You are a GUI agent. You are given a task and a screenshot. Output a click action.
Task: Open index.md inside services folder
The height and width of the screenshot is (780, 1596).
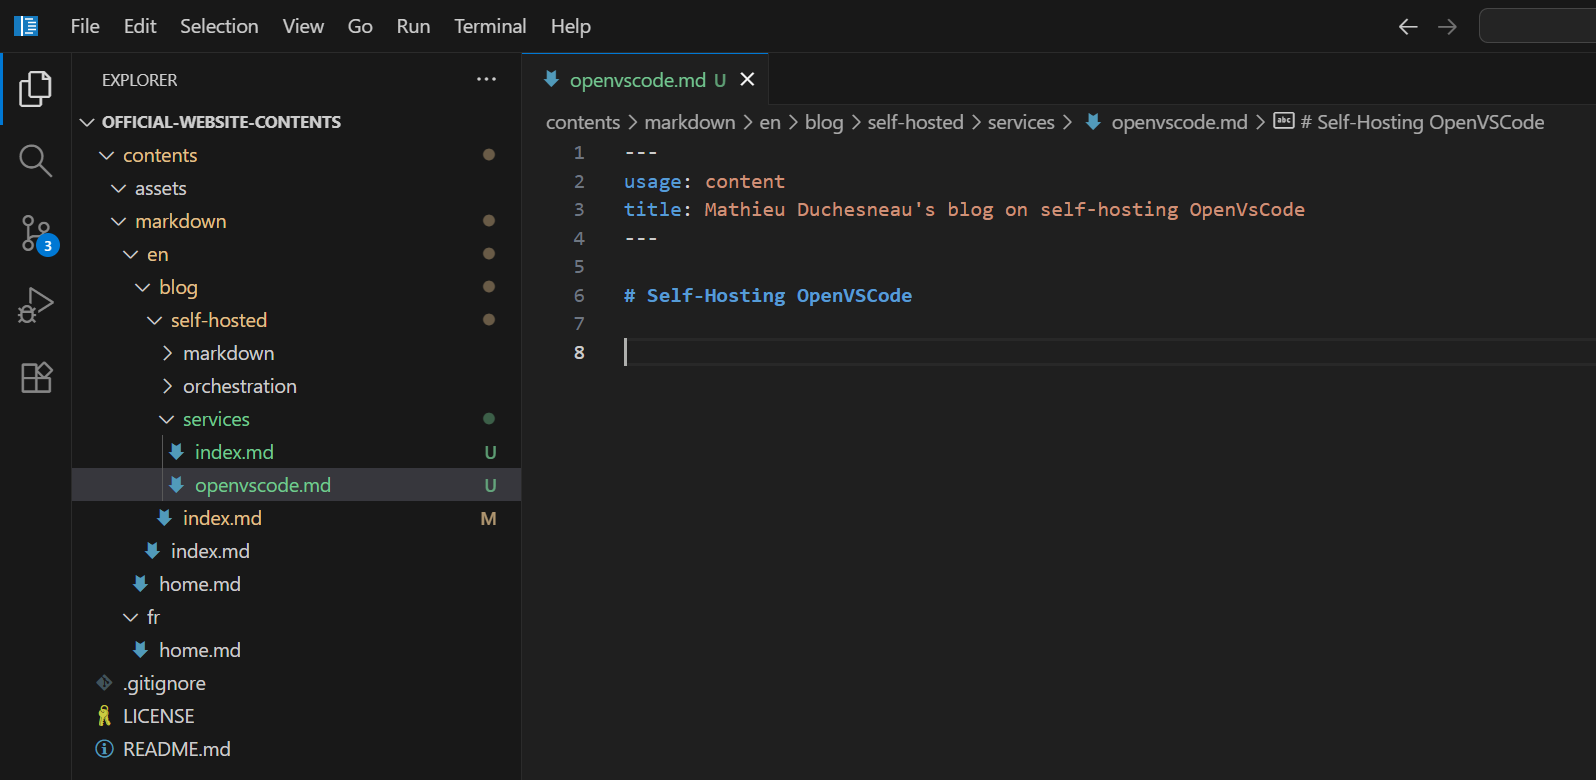pos(296,452)
